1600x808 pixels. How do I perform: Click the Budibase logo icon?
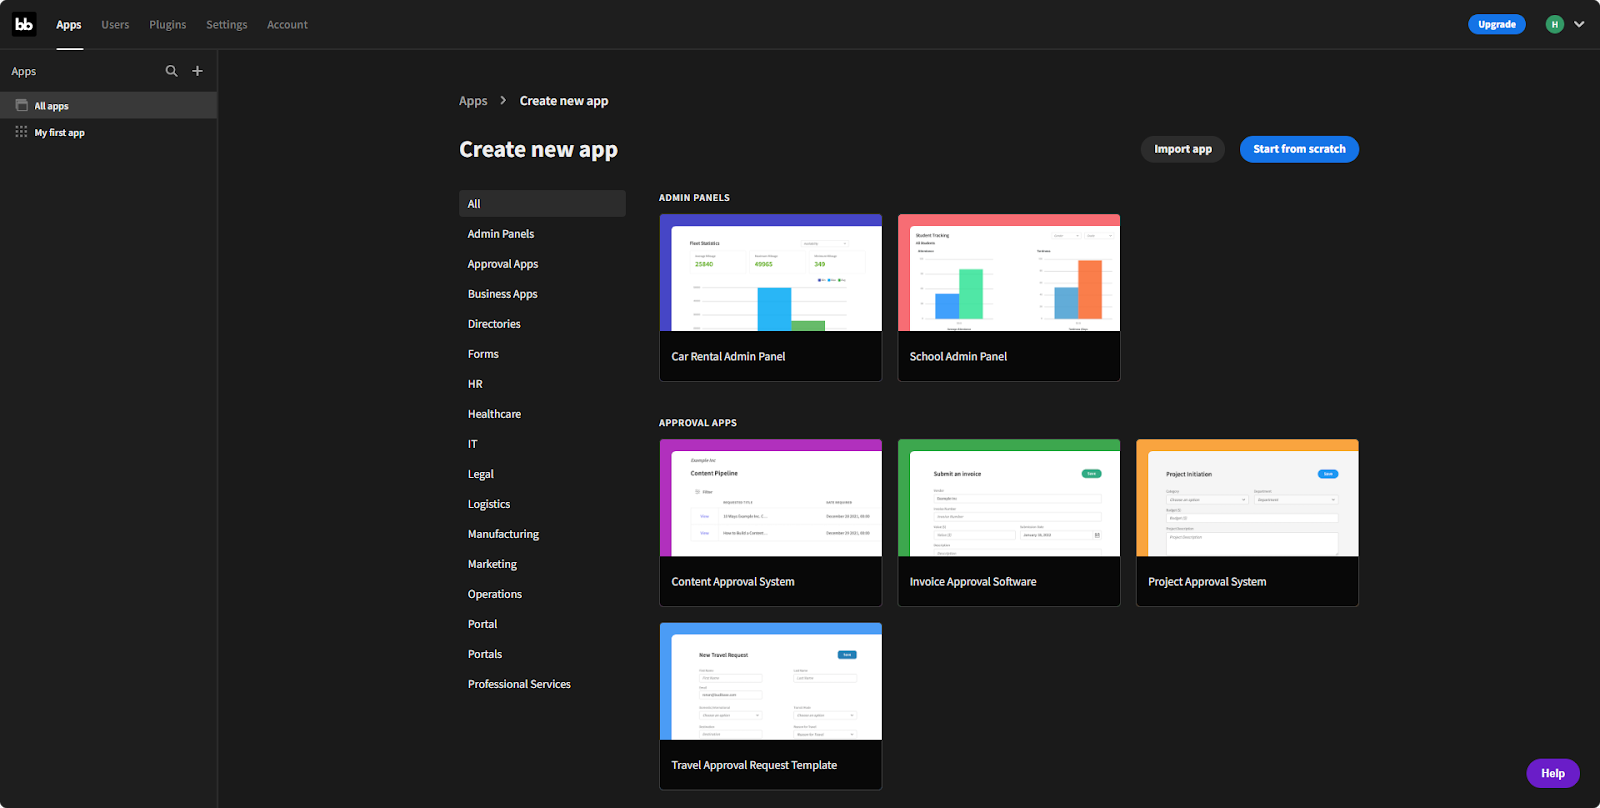(x=24, y=24)
